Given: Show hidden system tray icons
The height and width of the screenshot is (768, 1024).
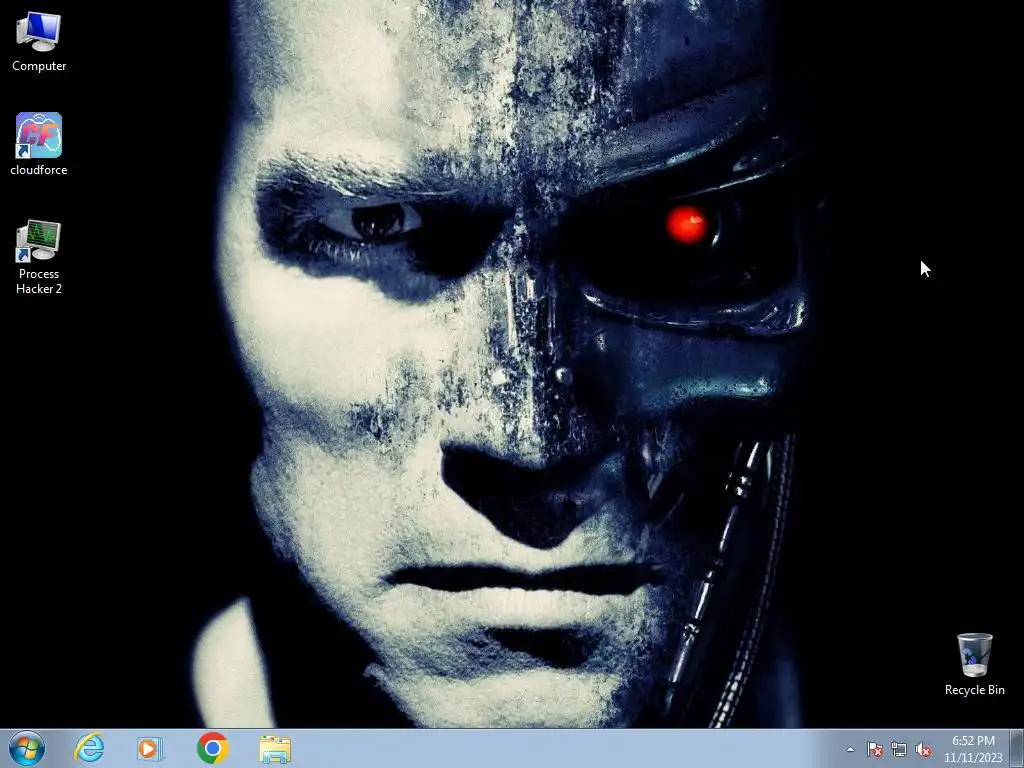Looking at the screenshot, I should (850, 749).
